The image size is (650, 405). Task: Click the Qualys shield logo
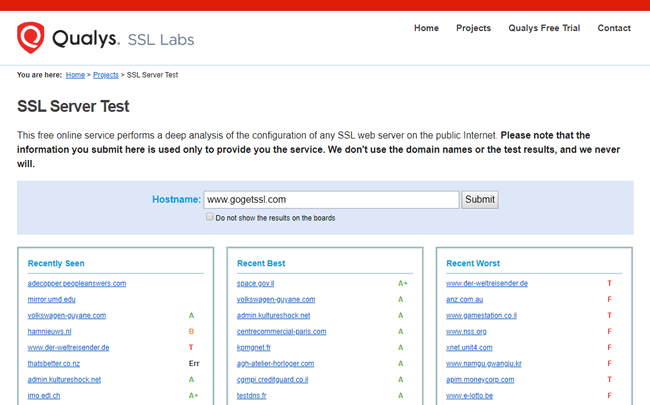coord(30,38)
